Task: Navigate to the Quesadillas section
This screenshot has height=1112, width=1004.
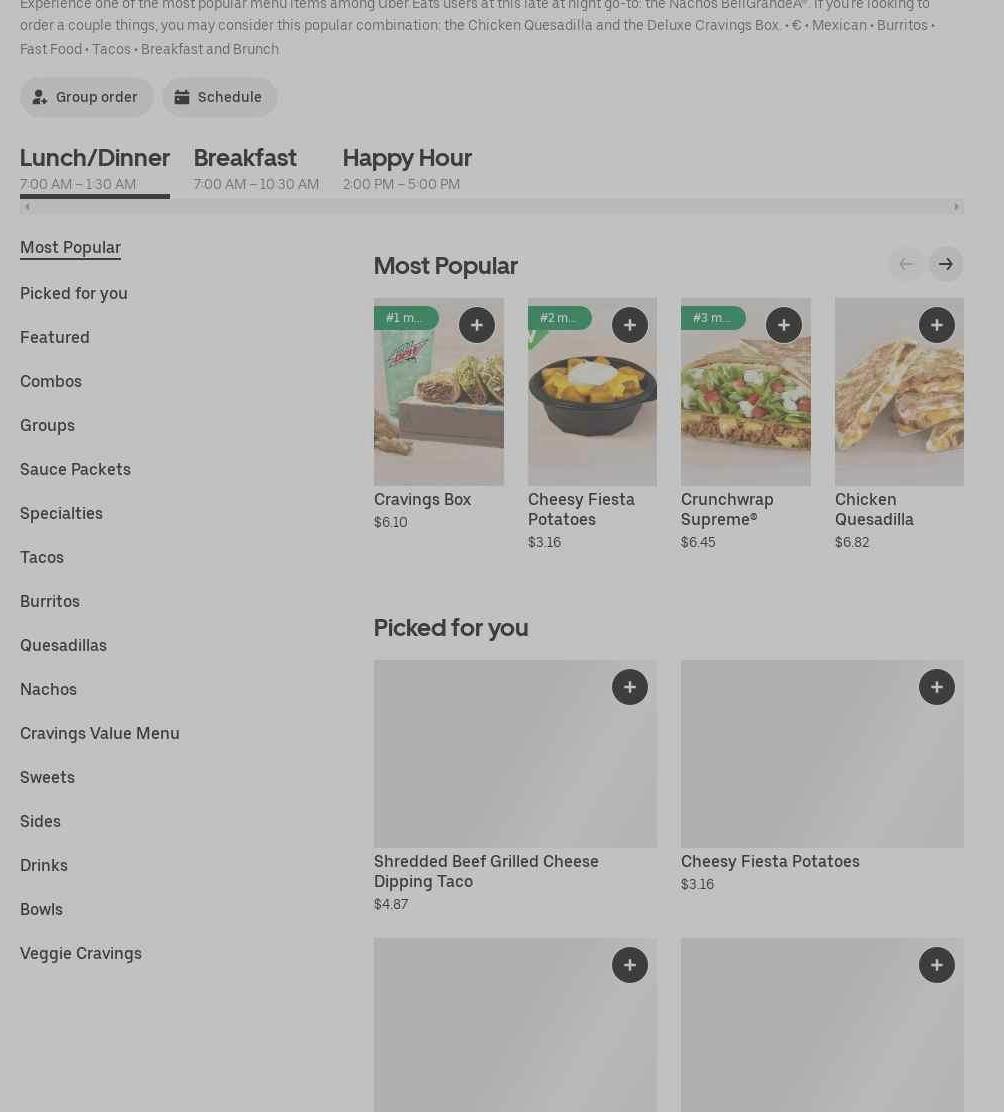Action: click(63, 645)
